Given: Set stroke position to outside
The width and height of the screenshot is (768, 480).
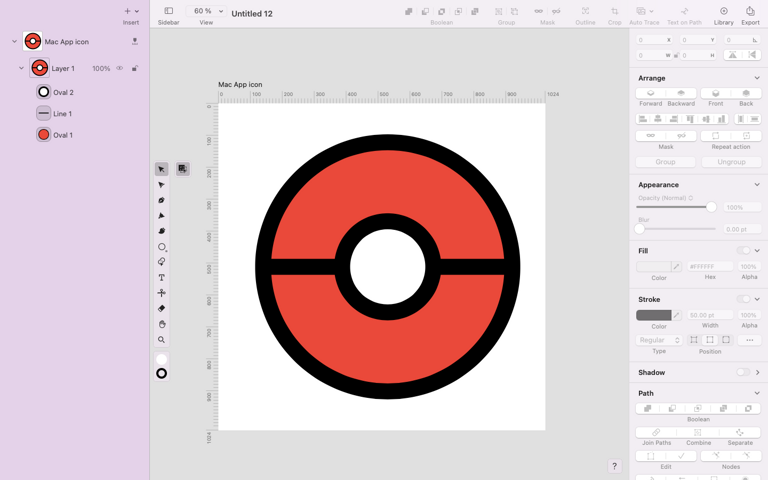Looking at the screenshot, I should coord(726,339).
